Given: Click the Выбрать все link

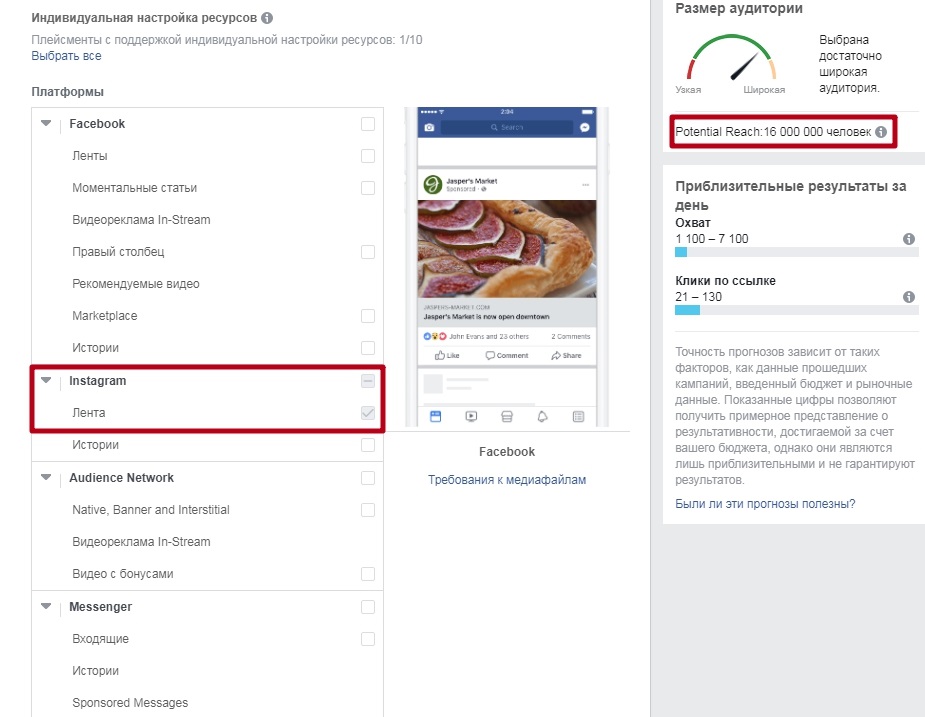Looking at the screenshot, I should pyautogui.click(x=66, y=56).
